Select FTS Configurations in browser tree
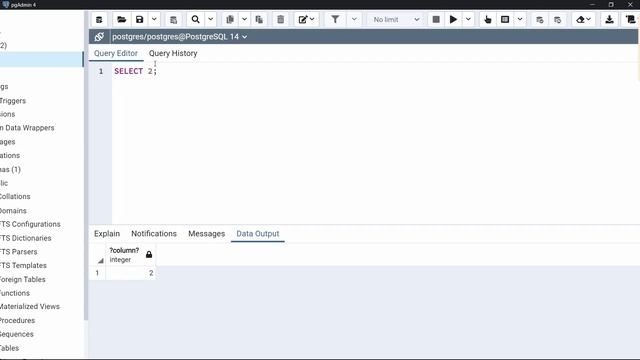This screenshot has width=640, height=360. point(30,224)
